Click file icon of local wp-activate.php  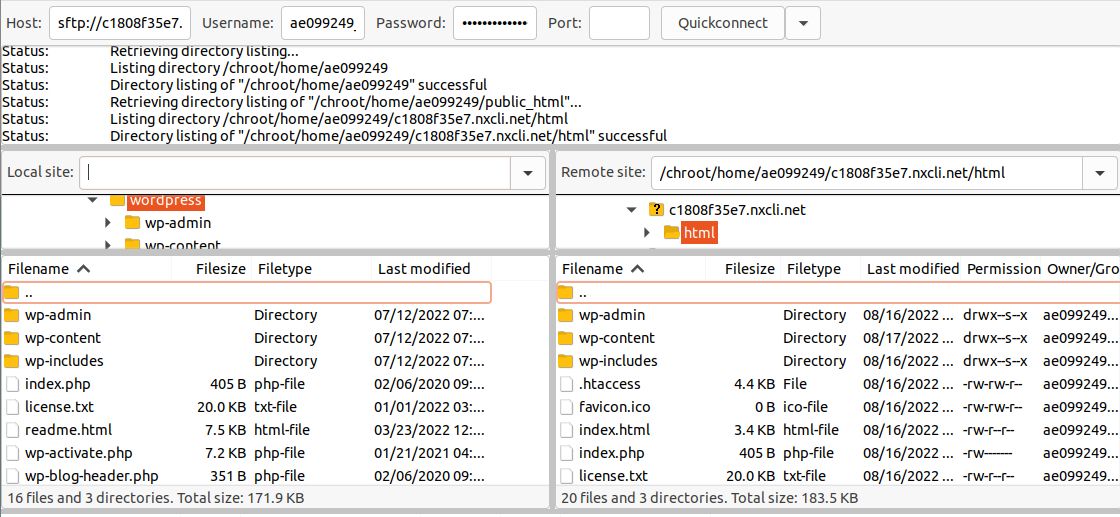(11, 453)
